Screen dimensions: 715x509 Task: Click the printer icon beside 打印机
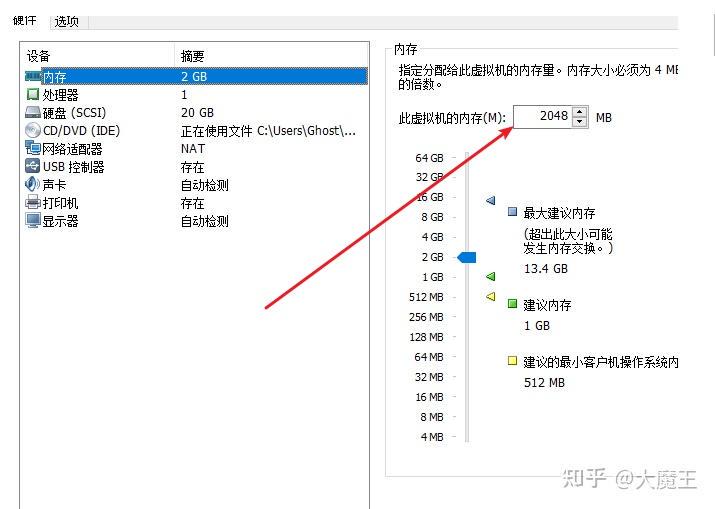coord(33,203)
